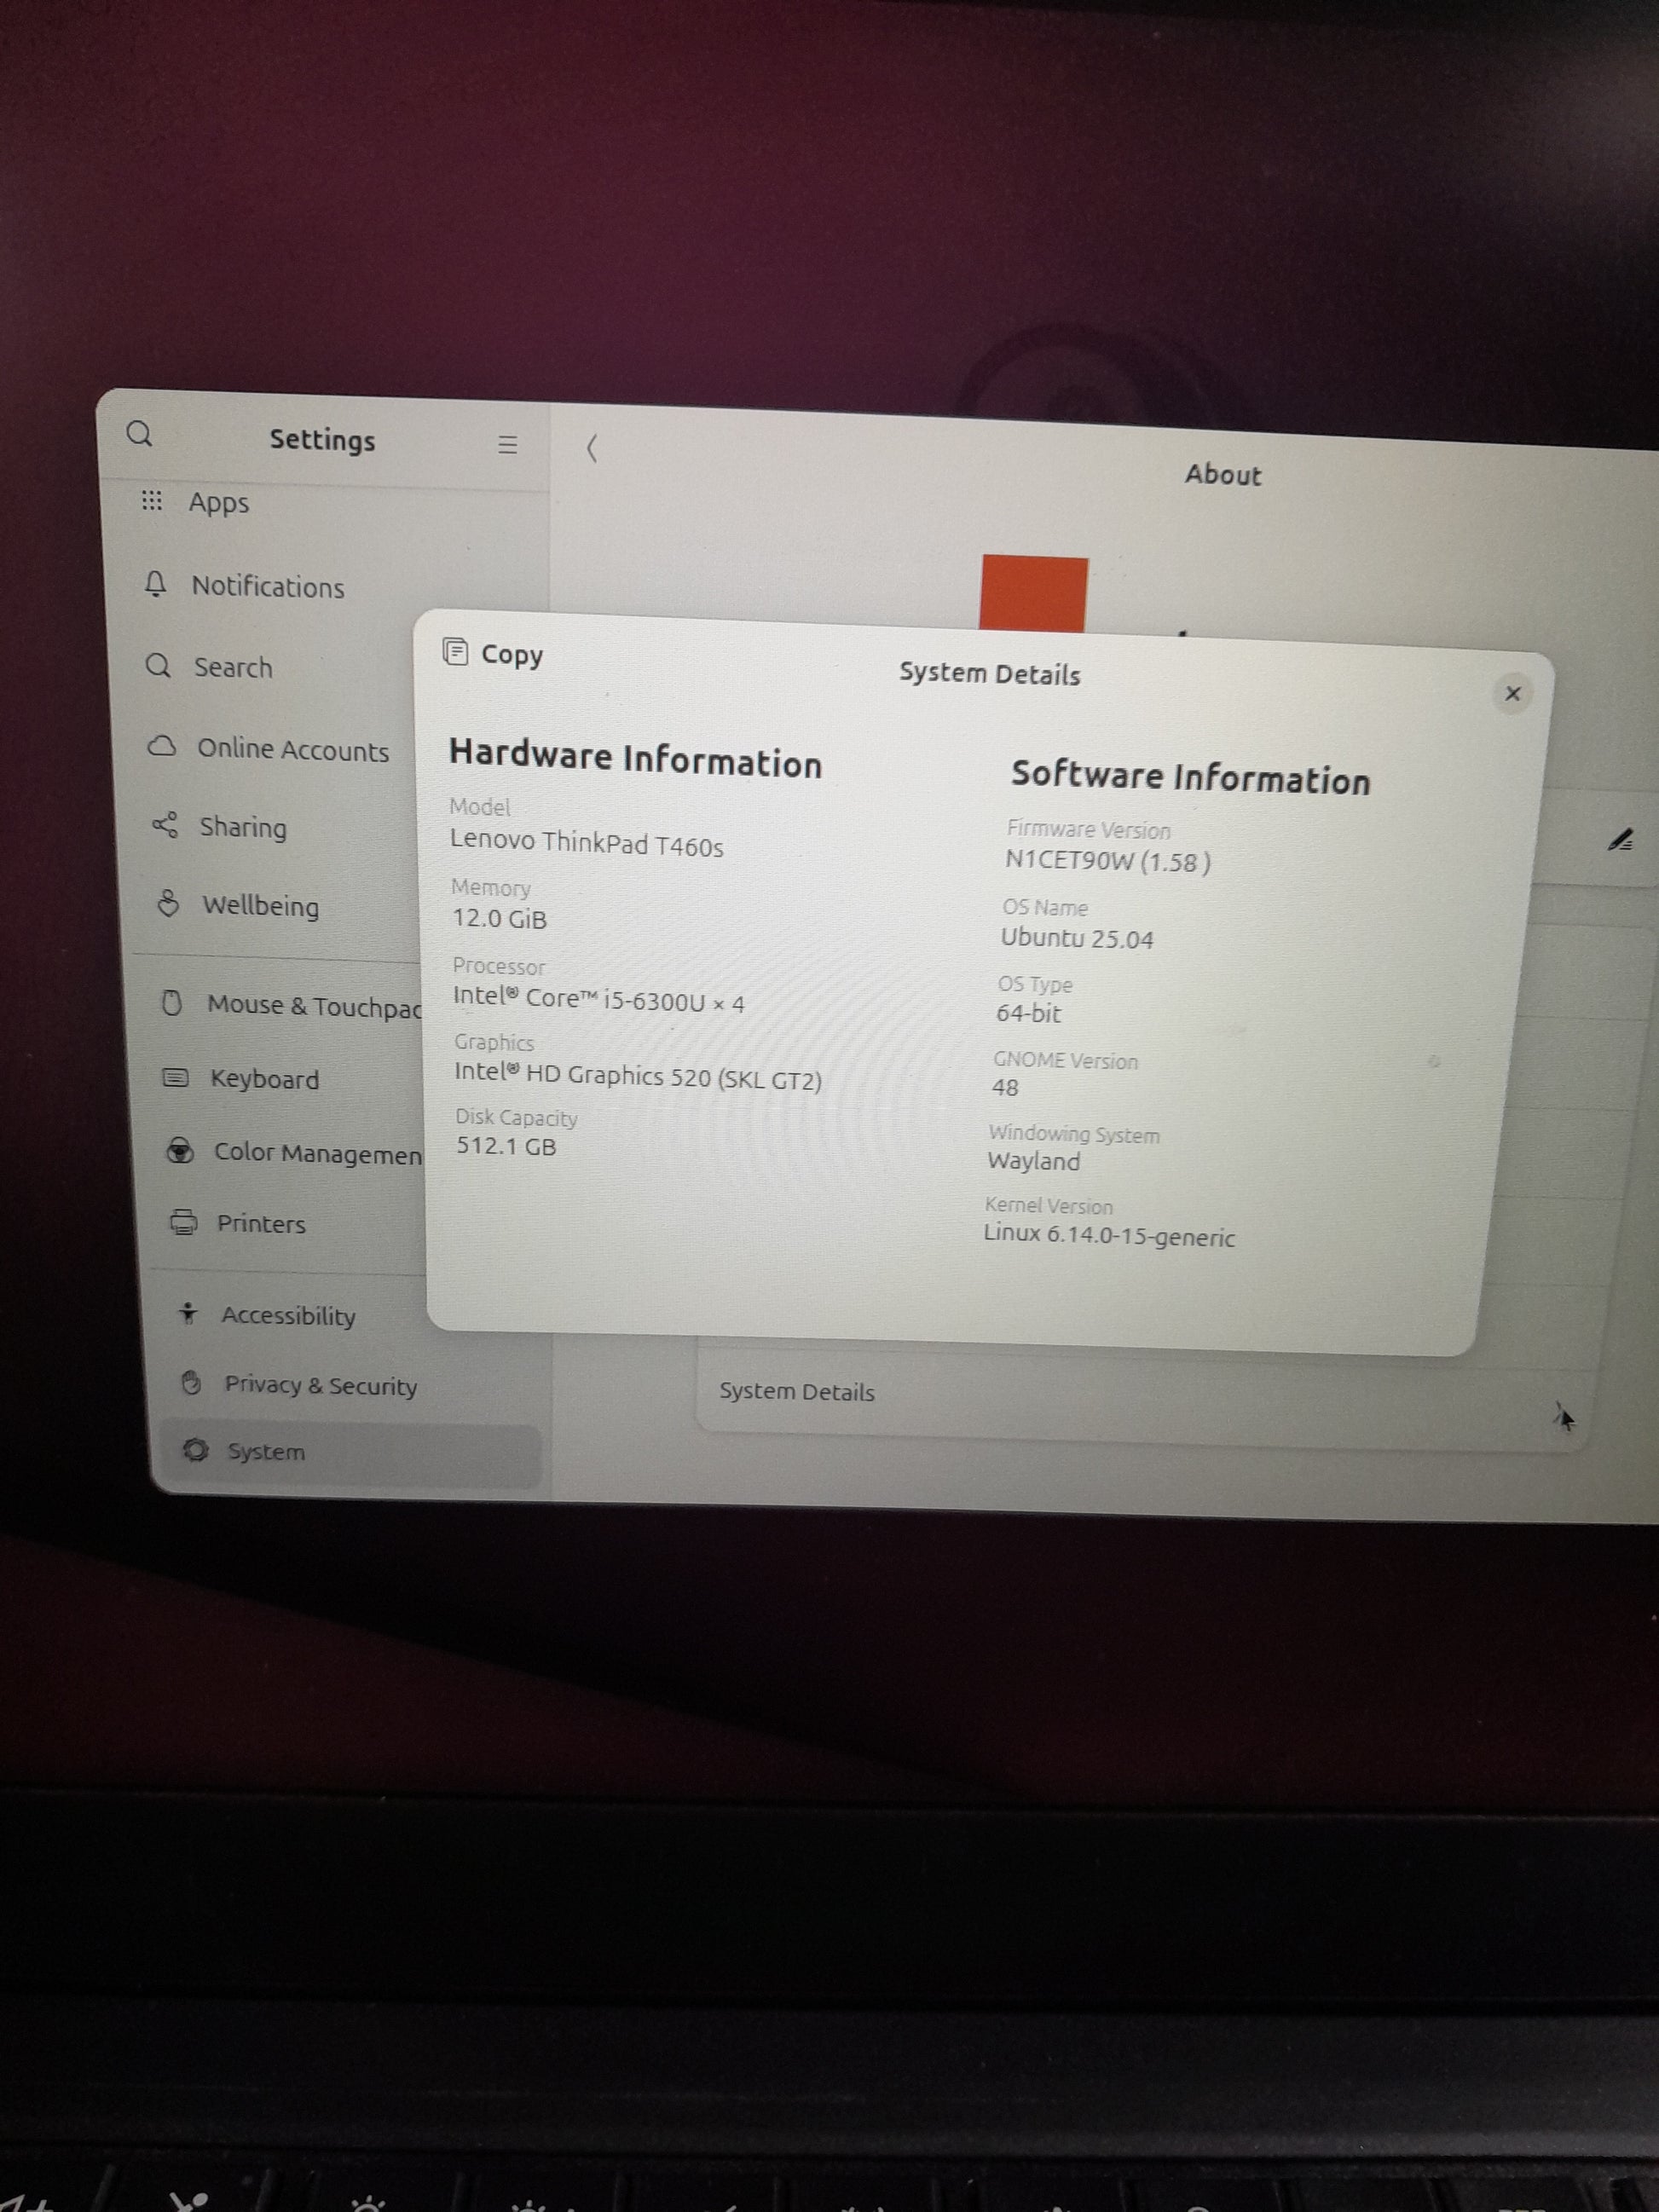Click the disk capacity value 512.1 GB

(x=506, y=1145)
